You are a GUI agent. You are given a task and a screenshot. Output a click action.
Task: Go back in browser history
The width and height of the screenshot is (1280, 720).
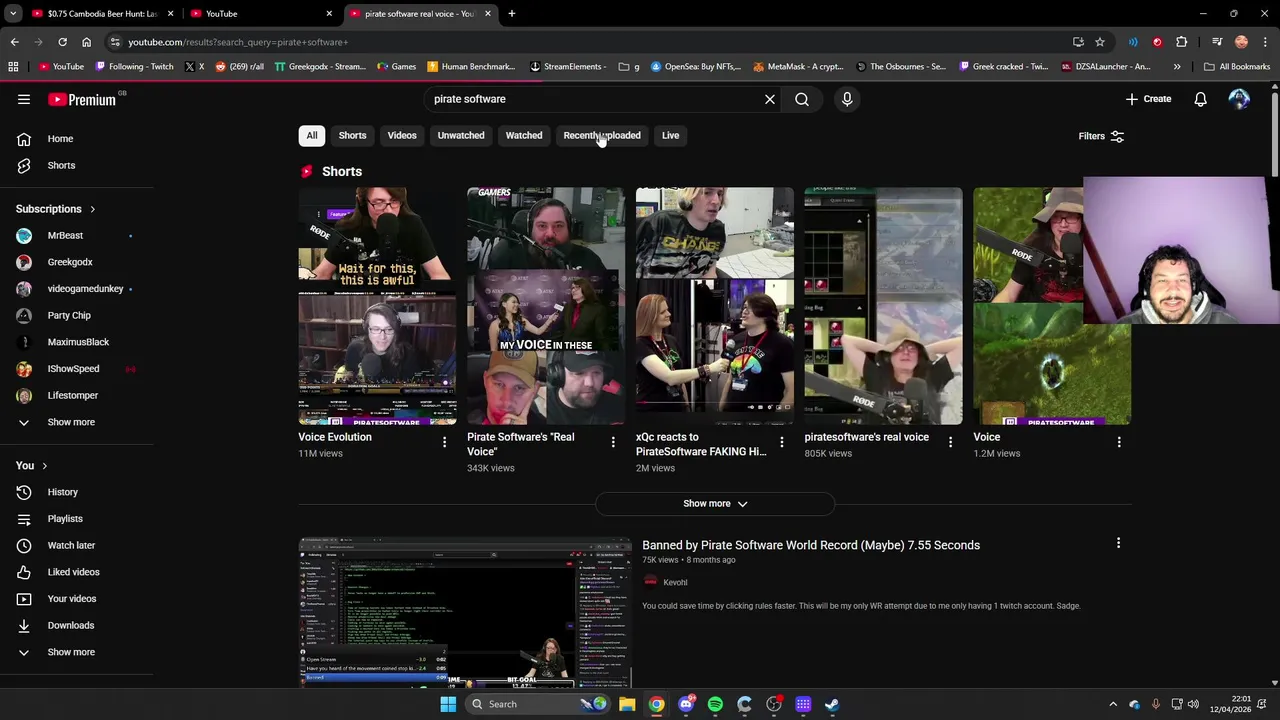[14, 42]
